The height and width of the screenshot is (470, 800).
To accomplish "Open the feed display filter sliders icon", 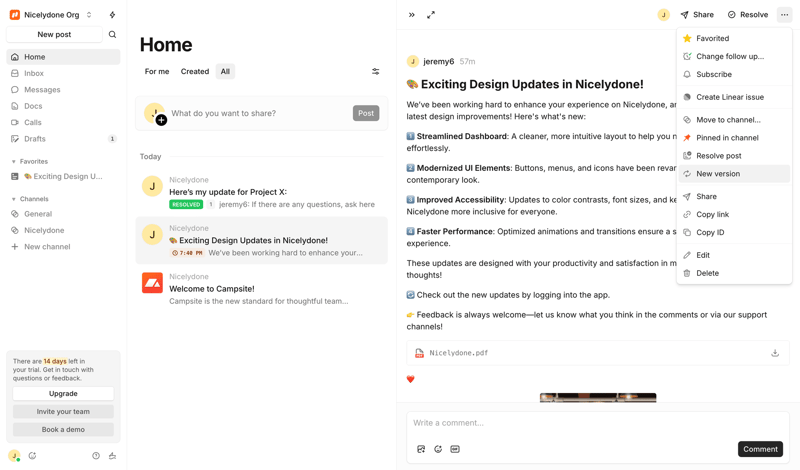I will pyautogui.click(x=376, y=71).
